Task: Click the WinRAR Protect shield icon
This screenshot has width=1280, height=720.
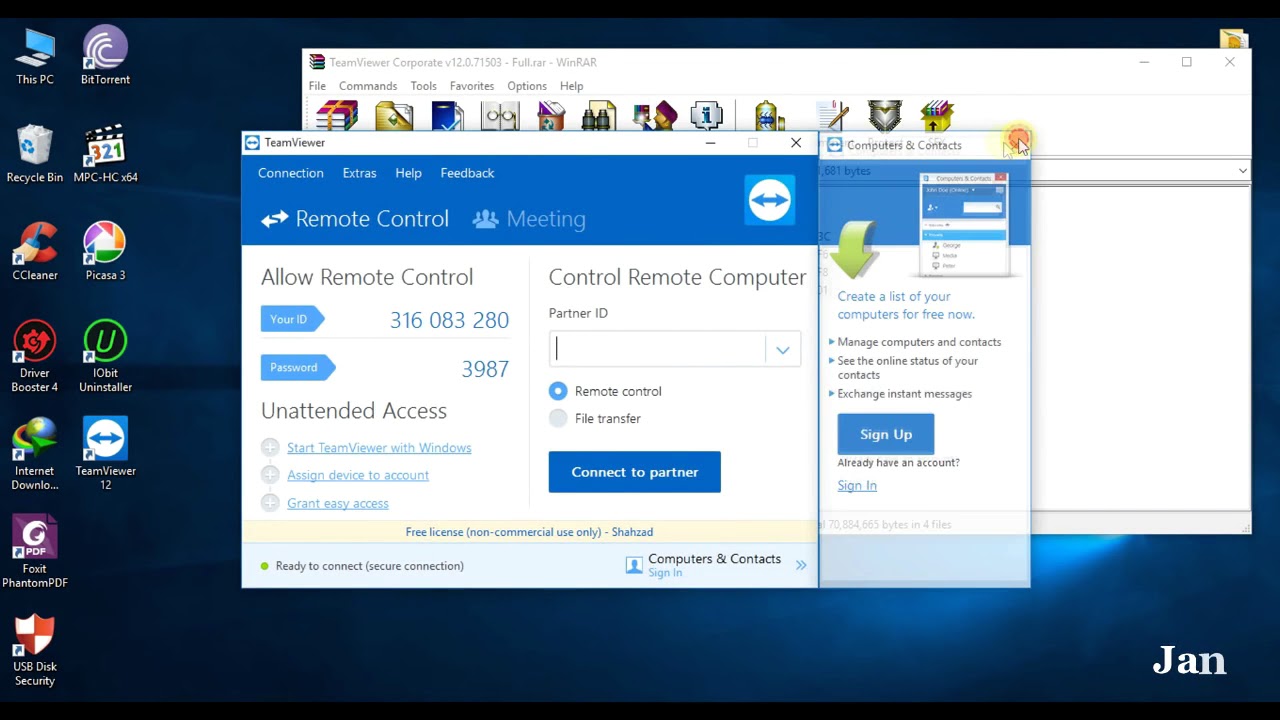Action: [885, 115]
